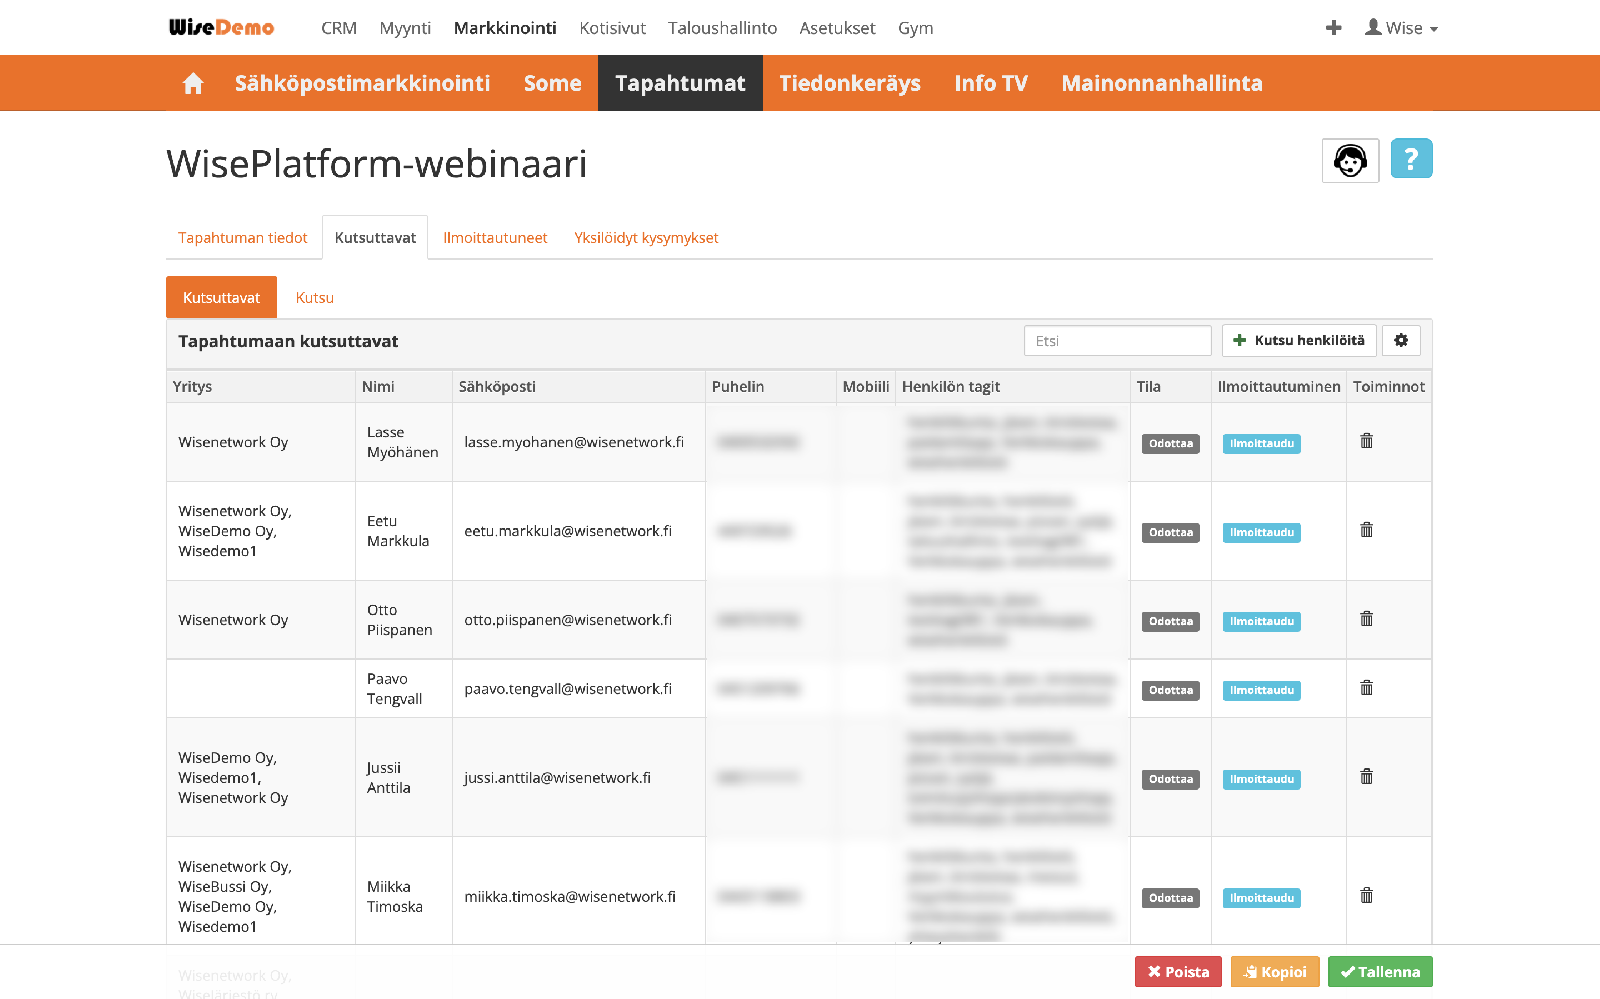Click Odottaa status for Jussi Anttila
1600x999 pixels.
(1171, 779)
